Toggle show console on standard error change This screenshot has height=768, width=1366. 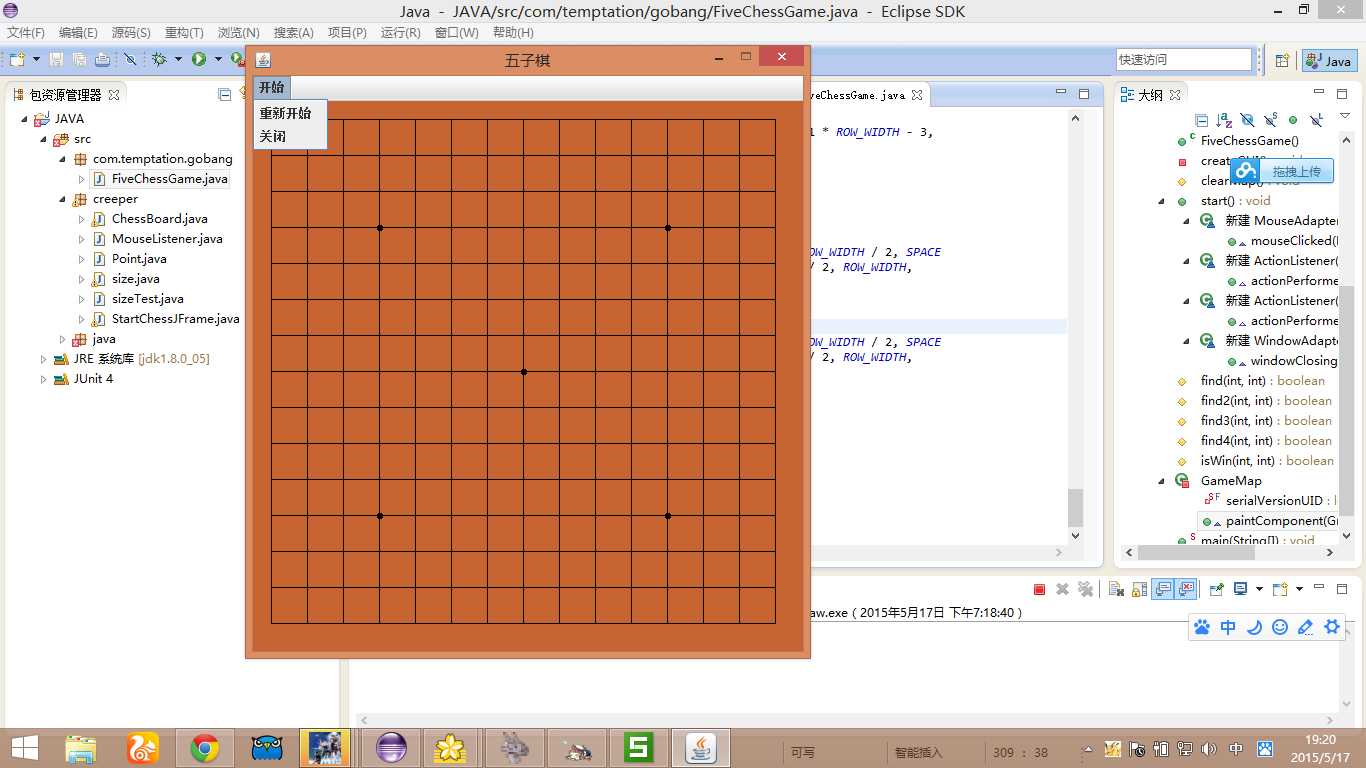point(1186,590)
